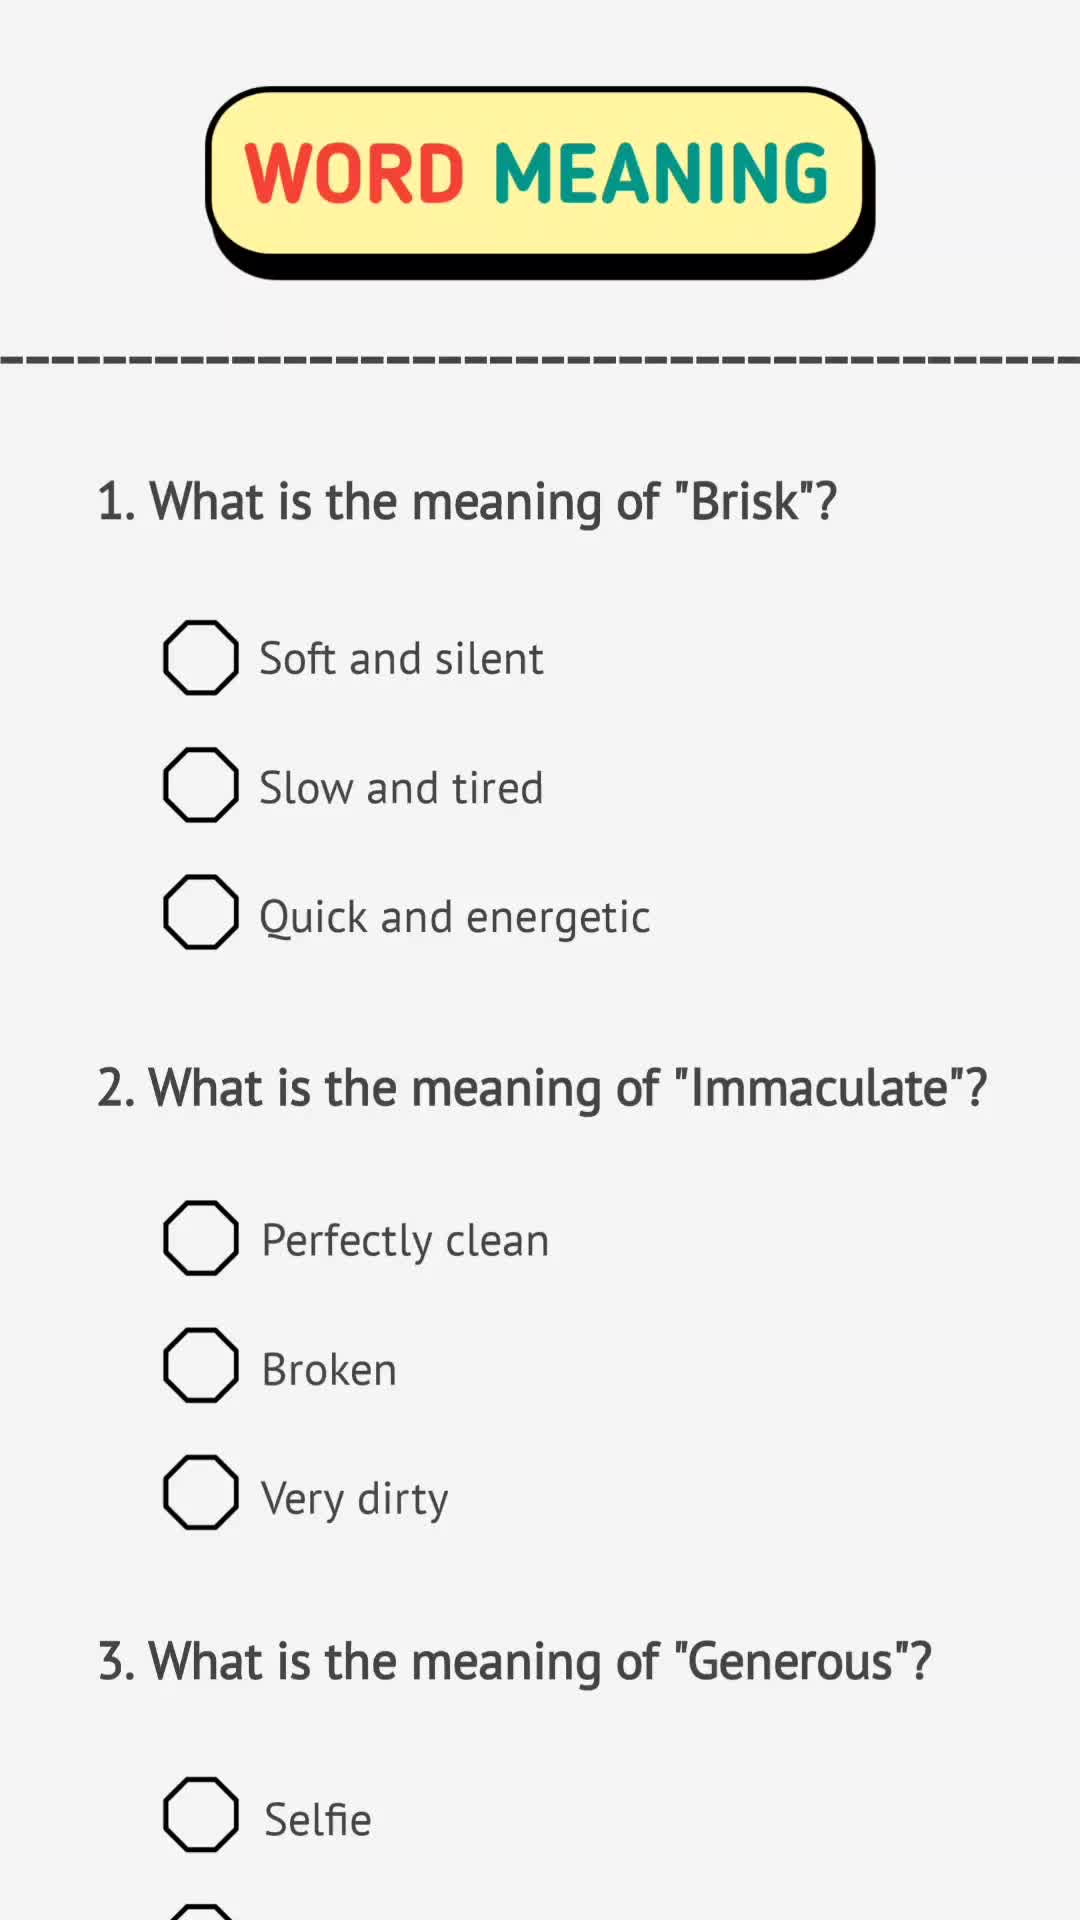Click the "Perfectly clean" label text
This screenshot has height=1920, width=1080.
tap(405, 1241)
